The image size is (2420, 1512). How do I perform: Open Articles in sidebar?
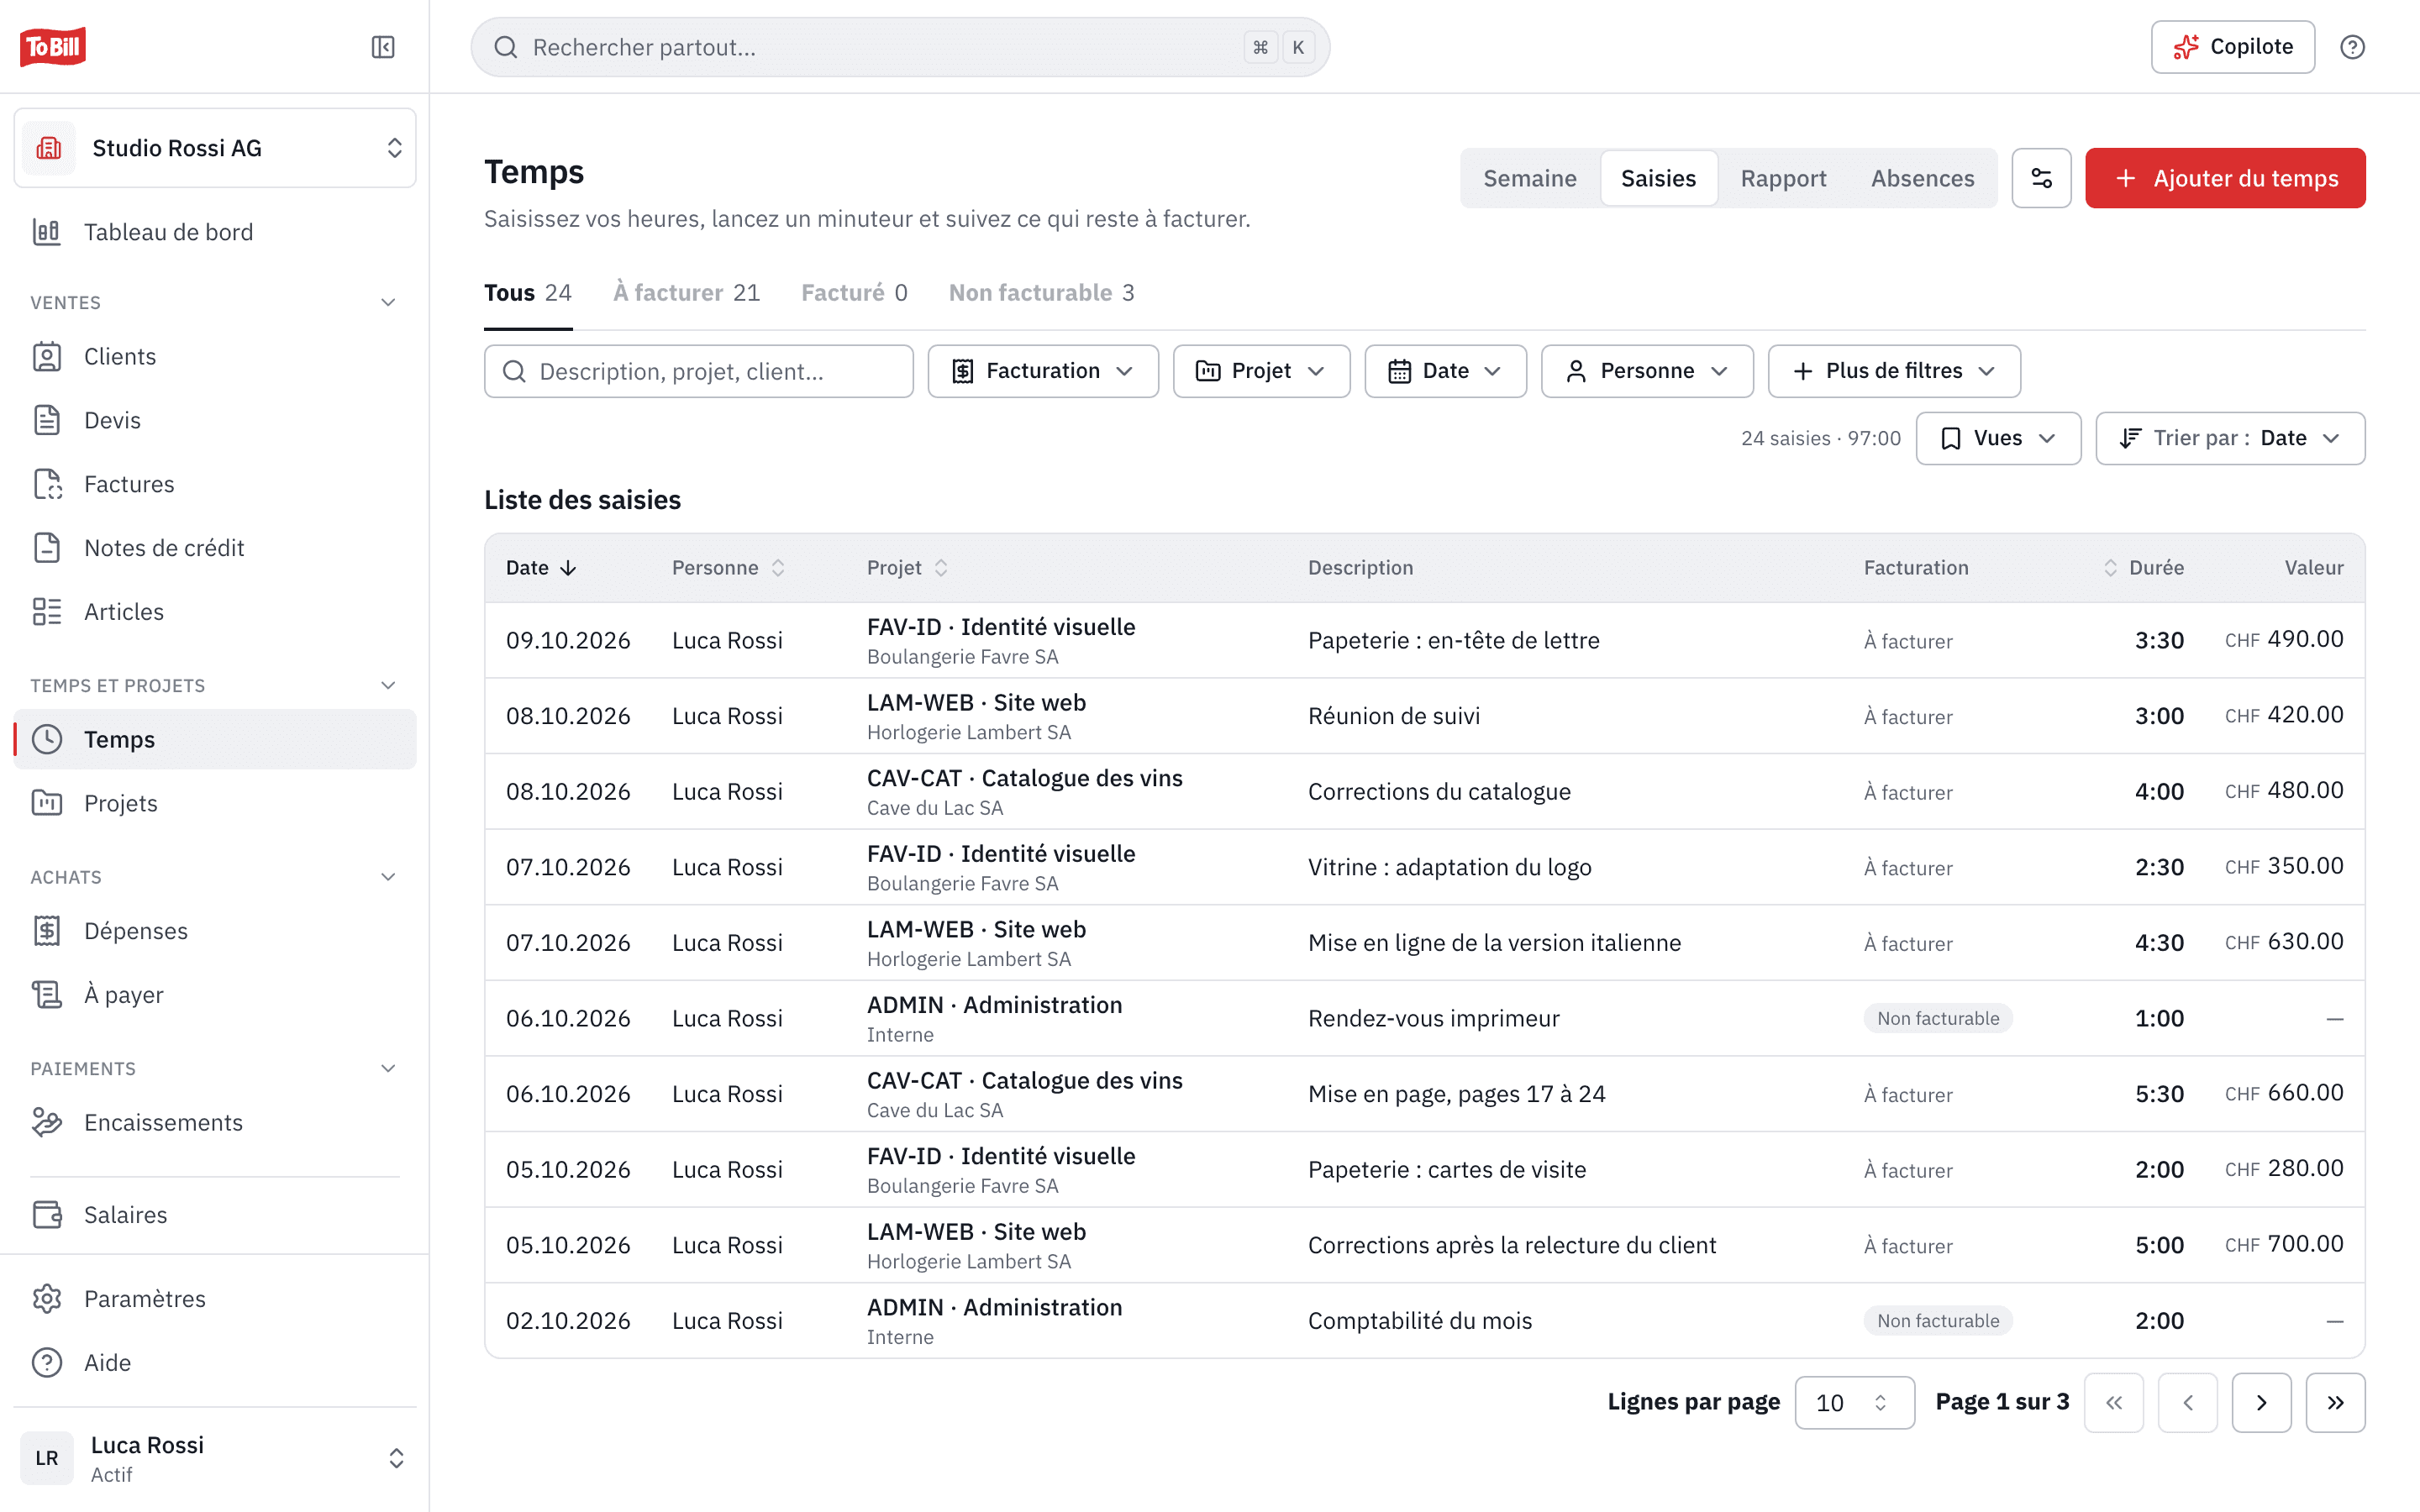pyautogui.click(x=215, y=612)
